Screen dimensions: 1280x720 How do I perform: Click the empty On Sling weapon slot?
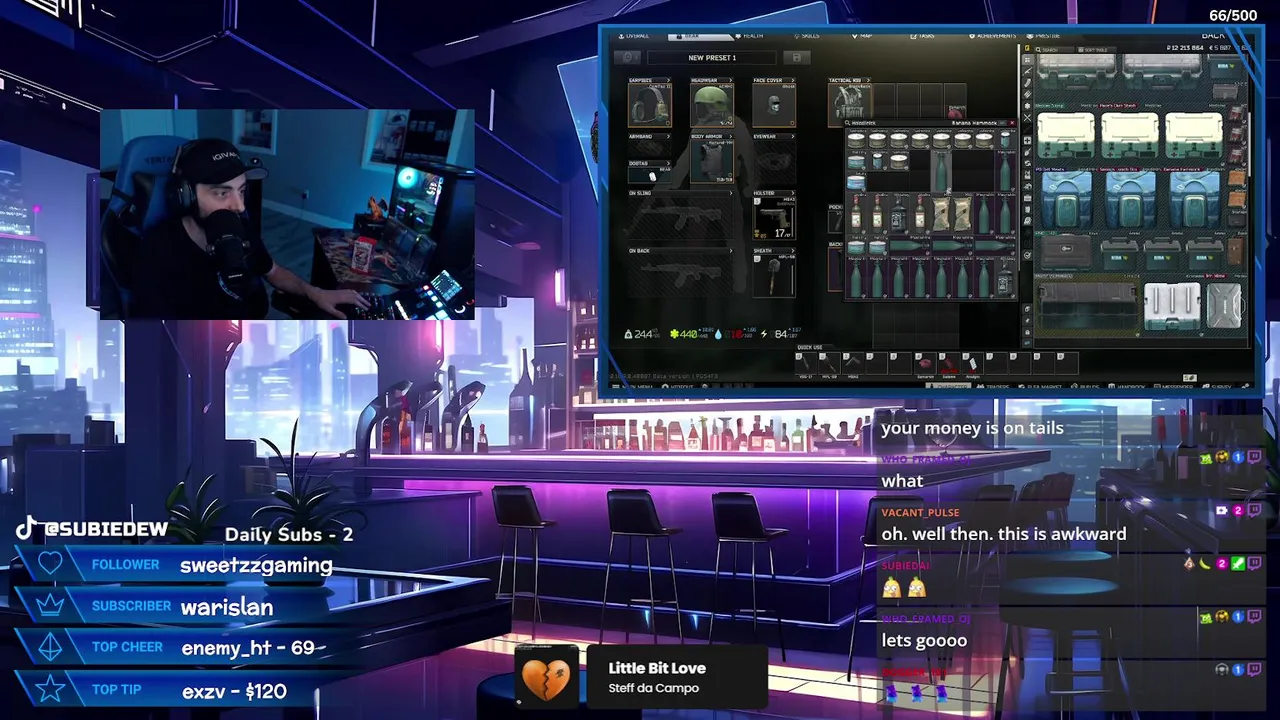(x=681, y=218)
